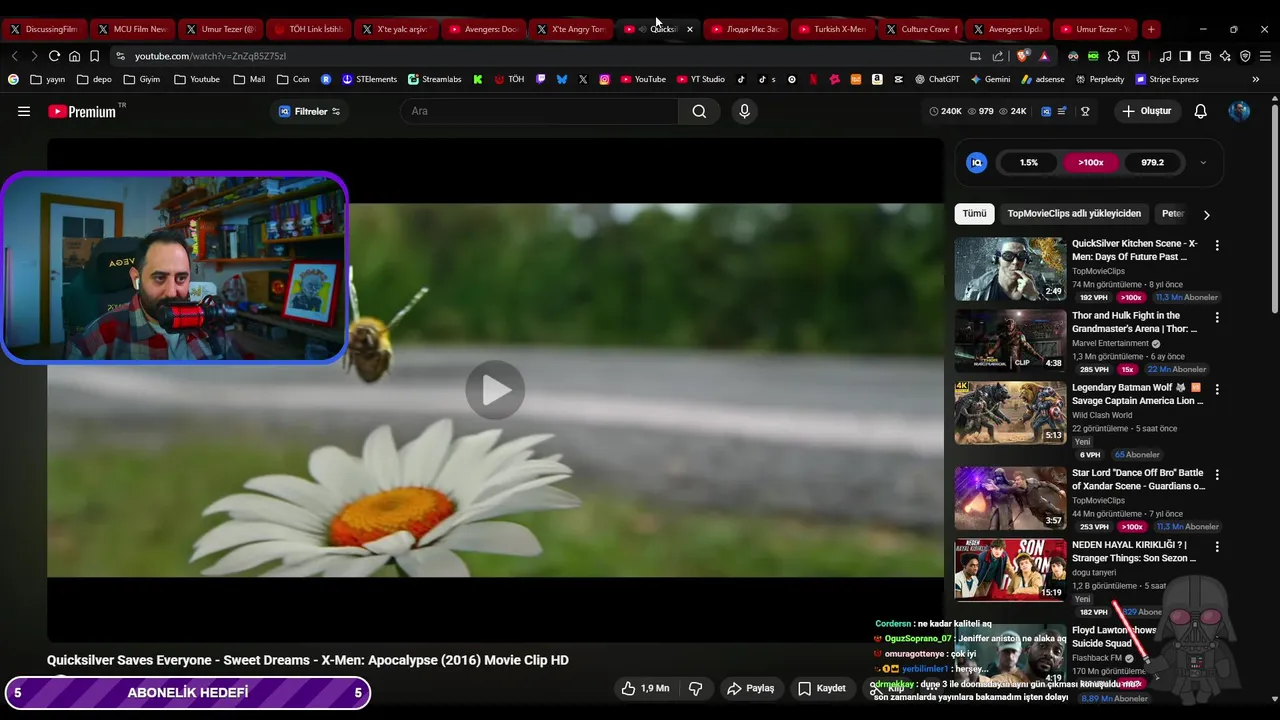Switch to MCU Film News tab

pyautogui.click(x=132, y=29)
